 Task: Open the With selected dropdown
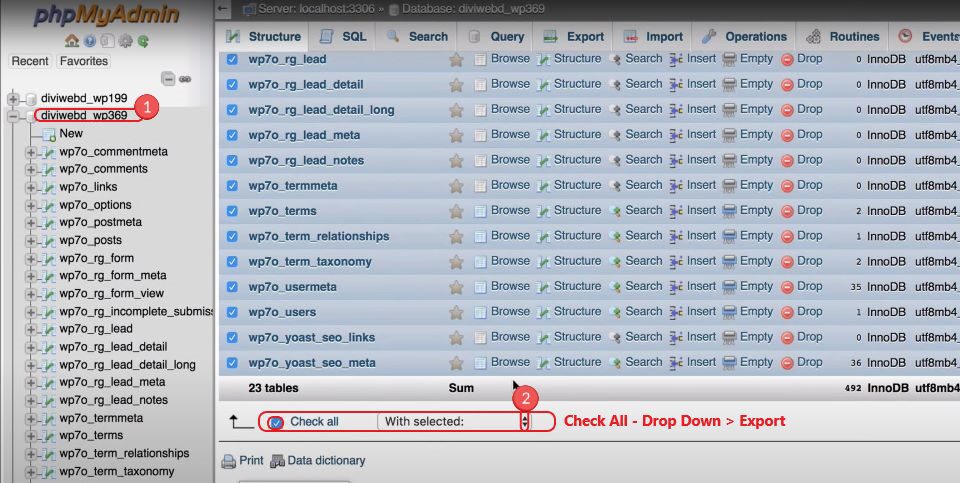(x=454, y=421)
